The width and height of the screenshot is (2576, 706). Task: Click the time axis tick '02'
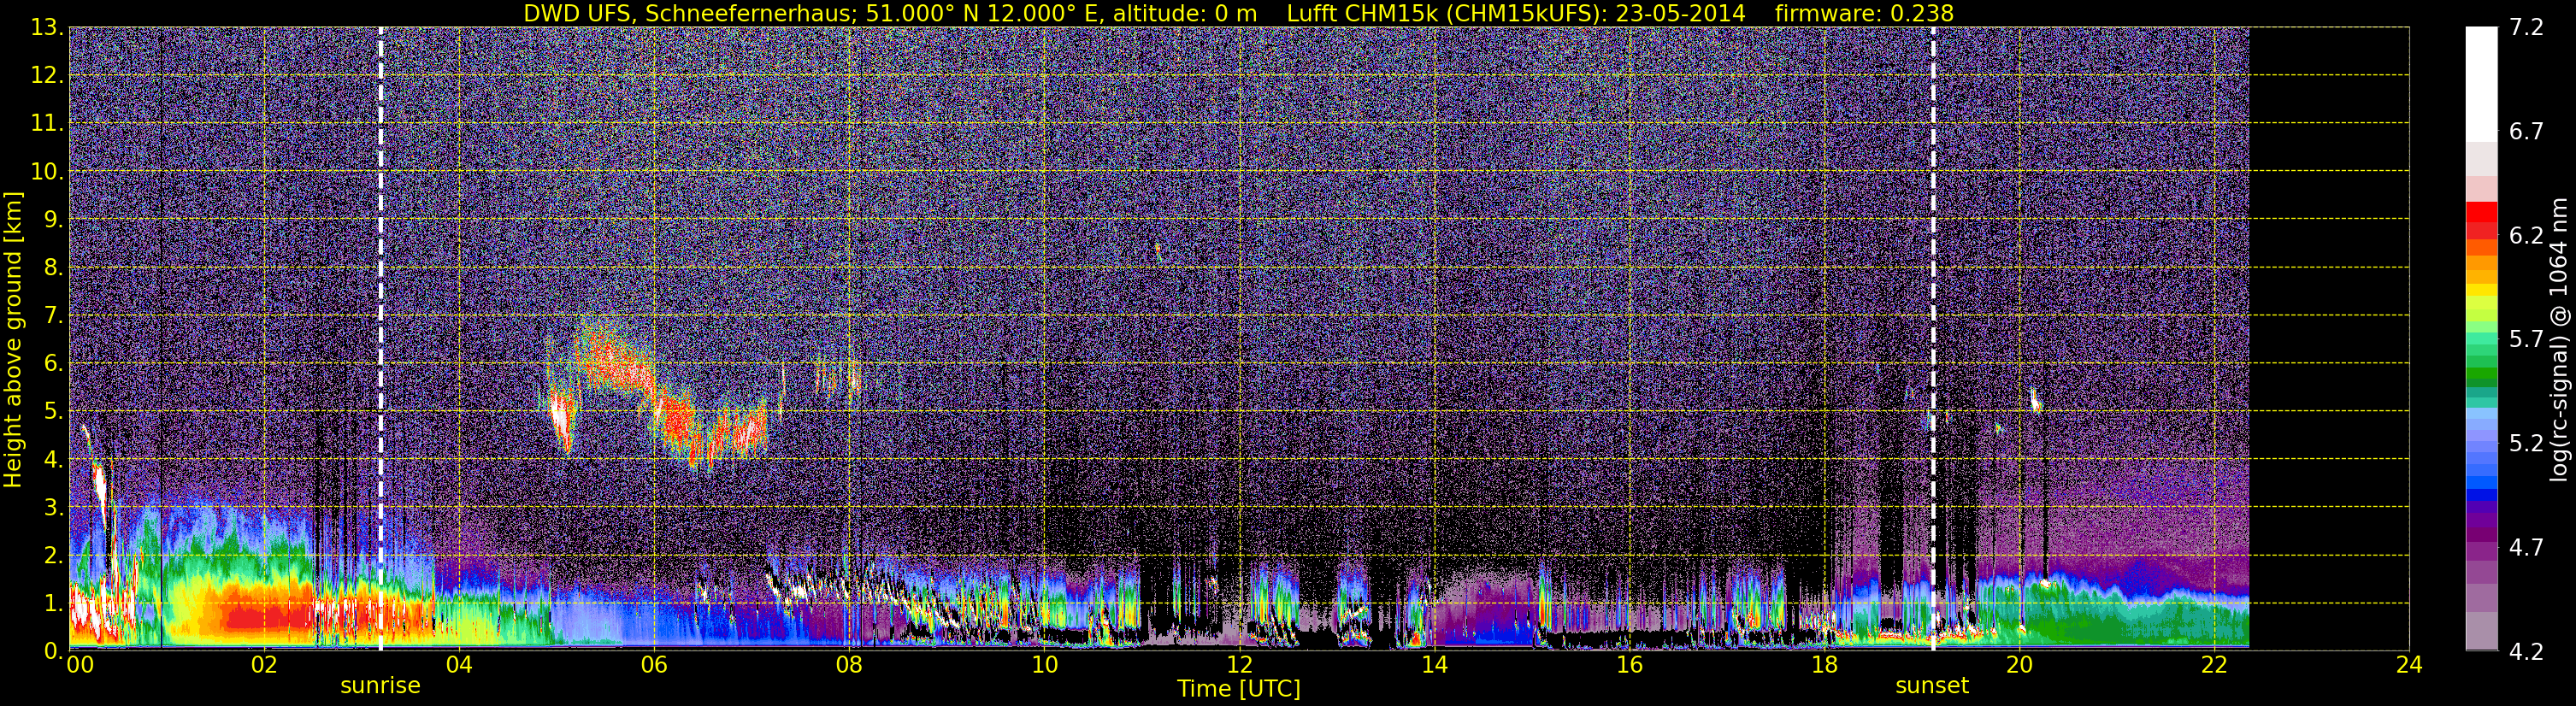[x=264, y=666]
